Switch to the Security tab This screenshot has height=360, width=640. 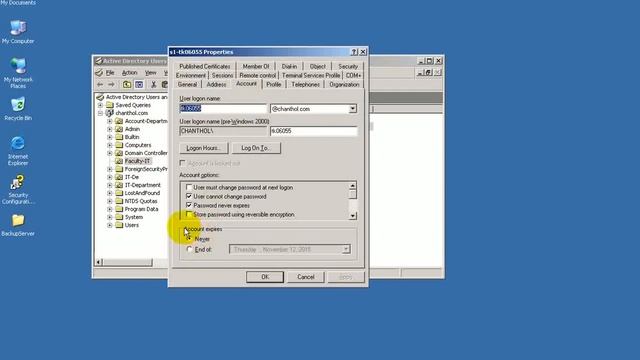coord(348,66)
